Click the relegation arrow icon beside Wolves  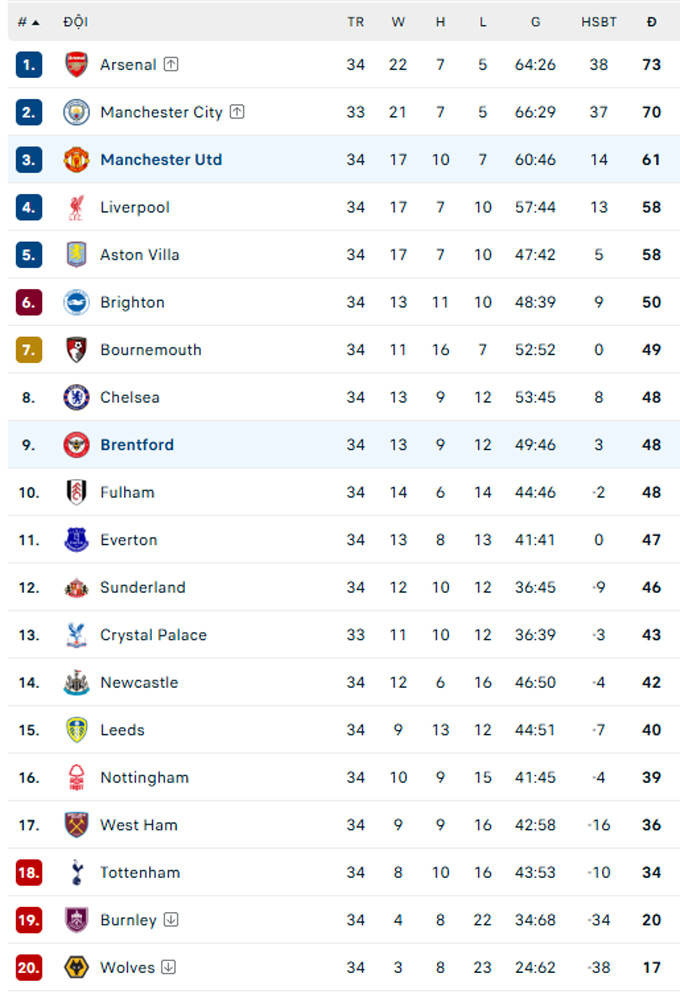click(169, 967)
